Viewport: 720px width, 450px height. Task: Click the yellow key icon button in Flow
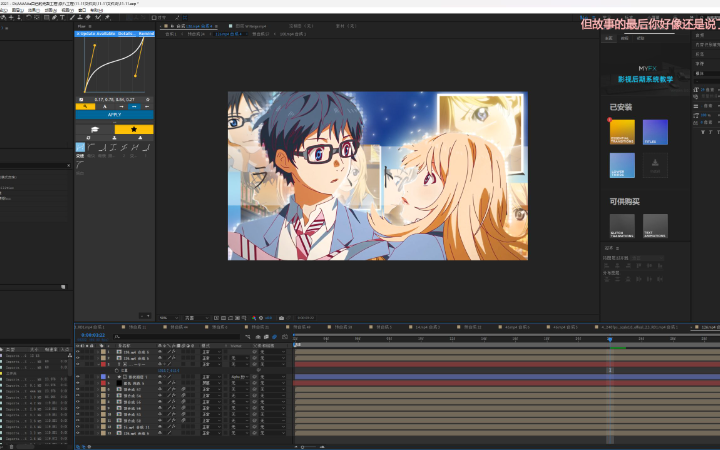(x=85, y=107)
